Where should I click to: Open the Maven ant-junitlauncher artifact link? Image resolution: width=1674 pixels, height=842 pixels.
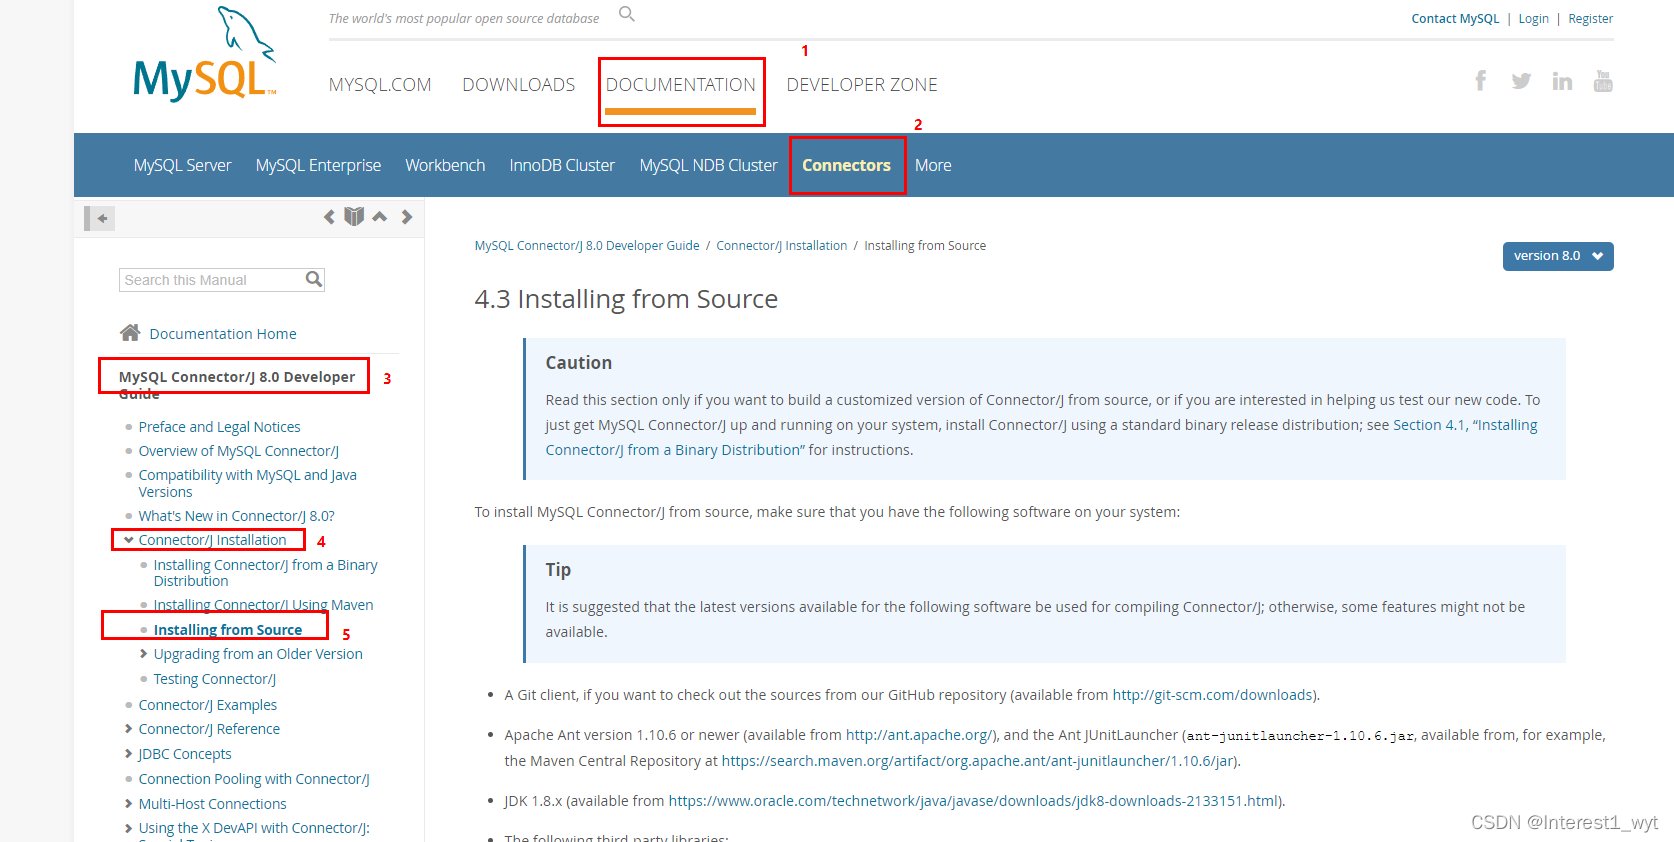979,761
